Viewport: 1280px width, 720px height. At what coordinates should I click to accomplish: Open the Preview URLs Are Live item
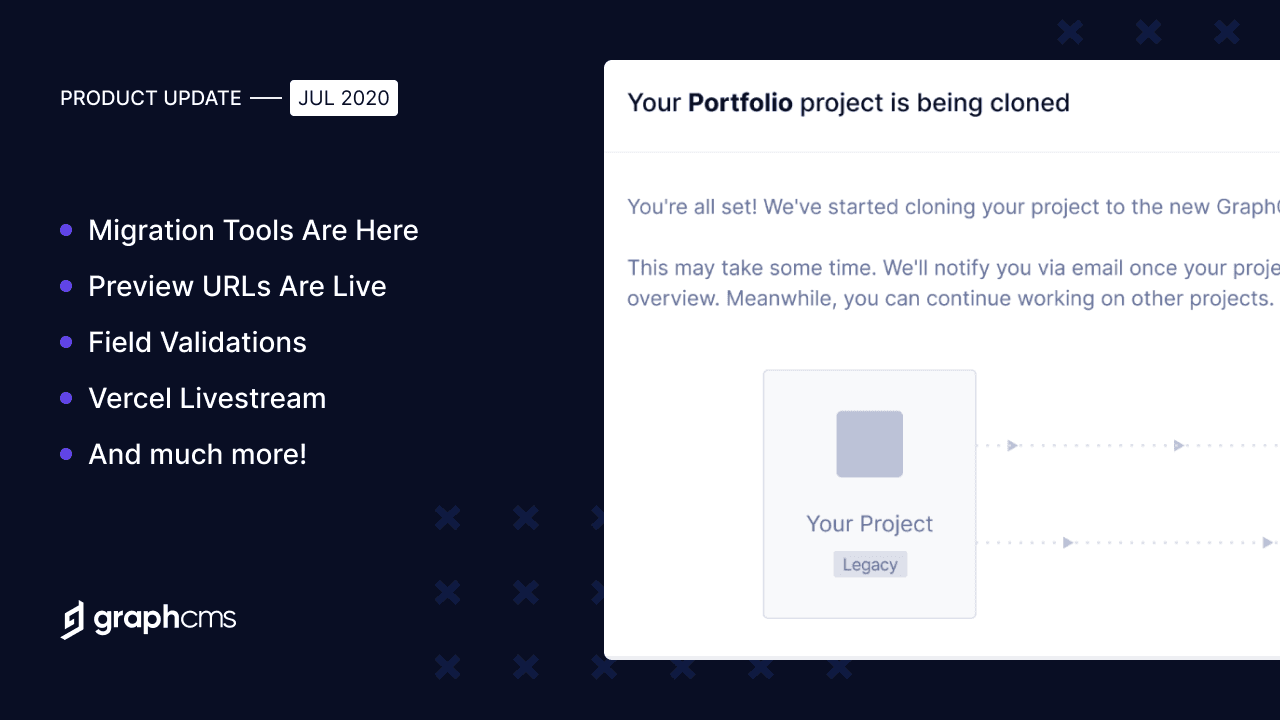pyautogui.click(x=237, y=286)
